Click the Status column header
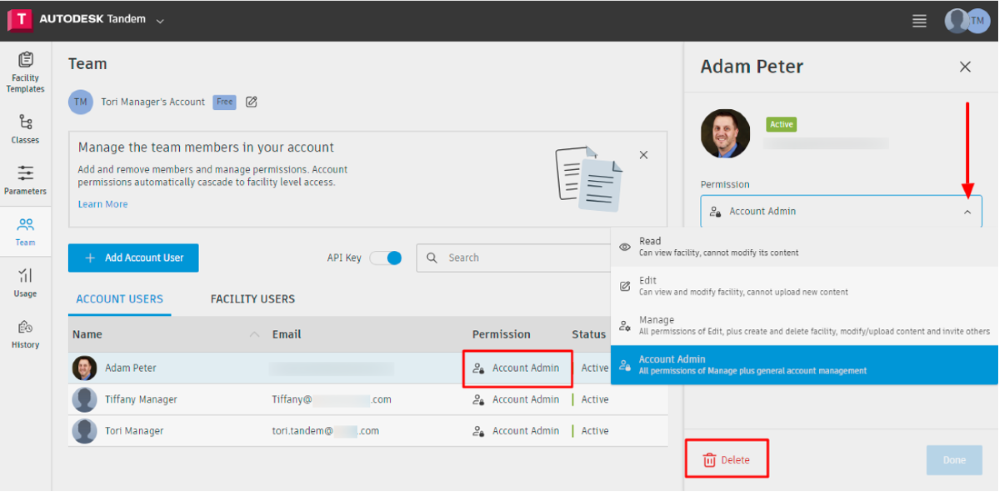1000x492 pixels. coord(589,334)
